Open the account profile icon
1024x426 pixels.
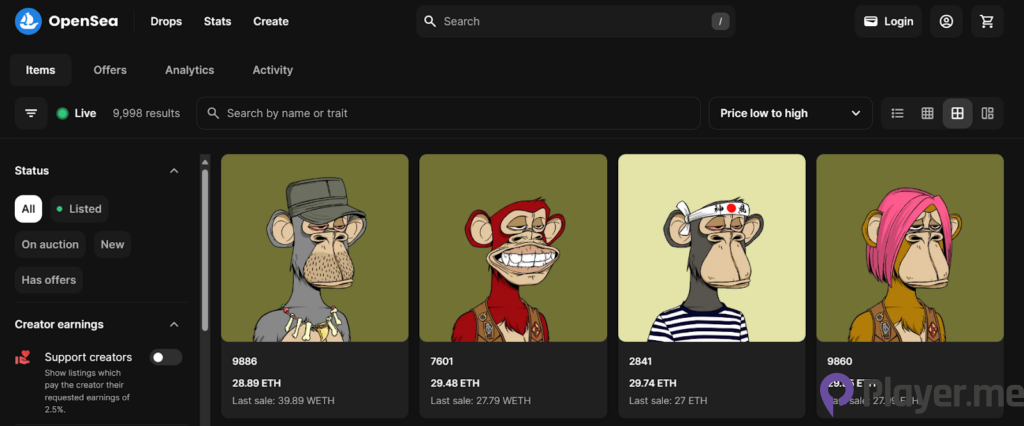tap(946, 21)
